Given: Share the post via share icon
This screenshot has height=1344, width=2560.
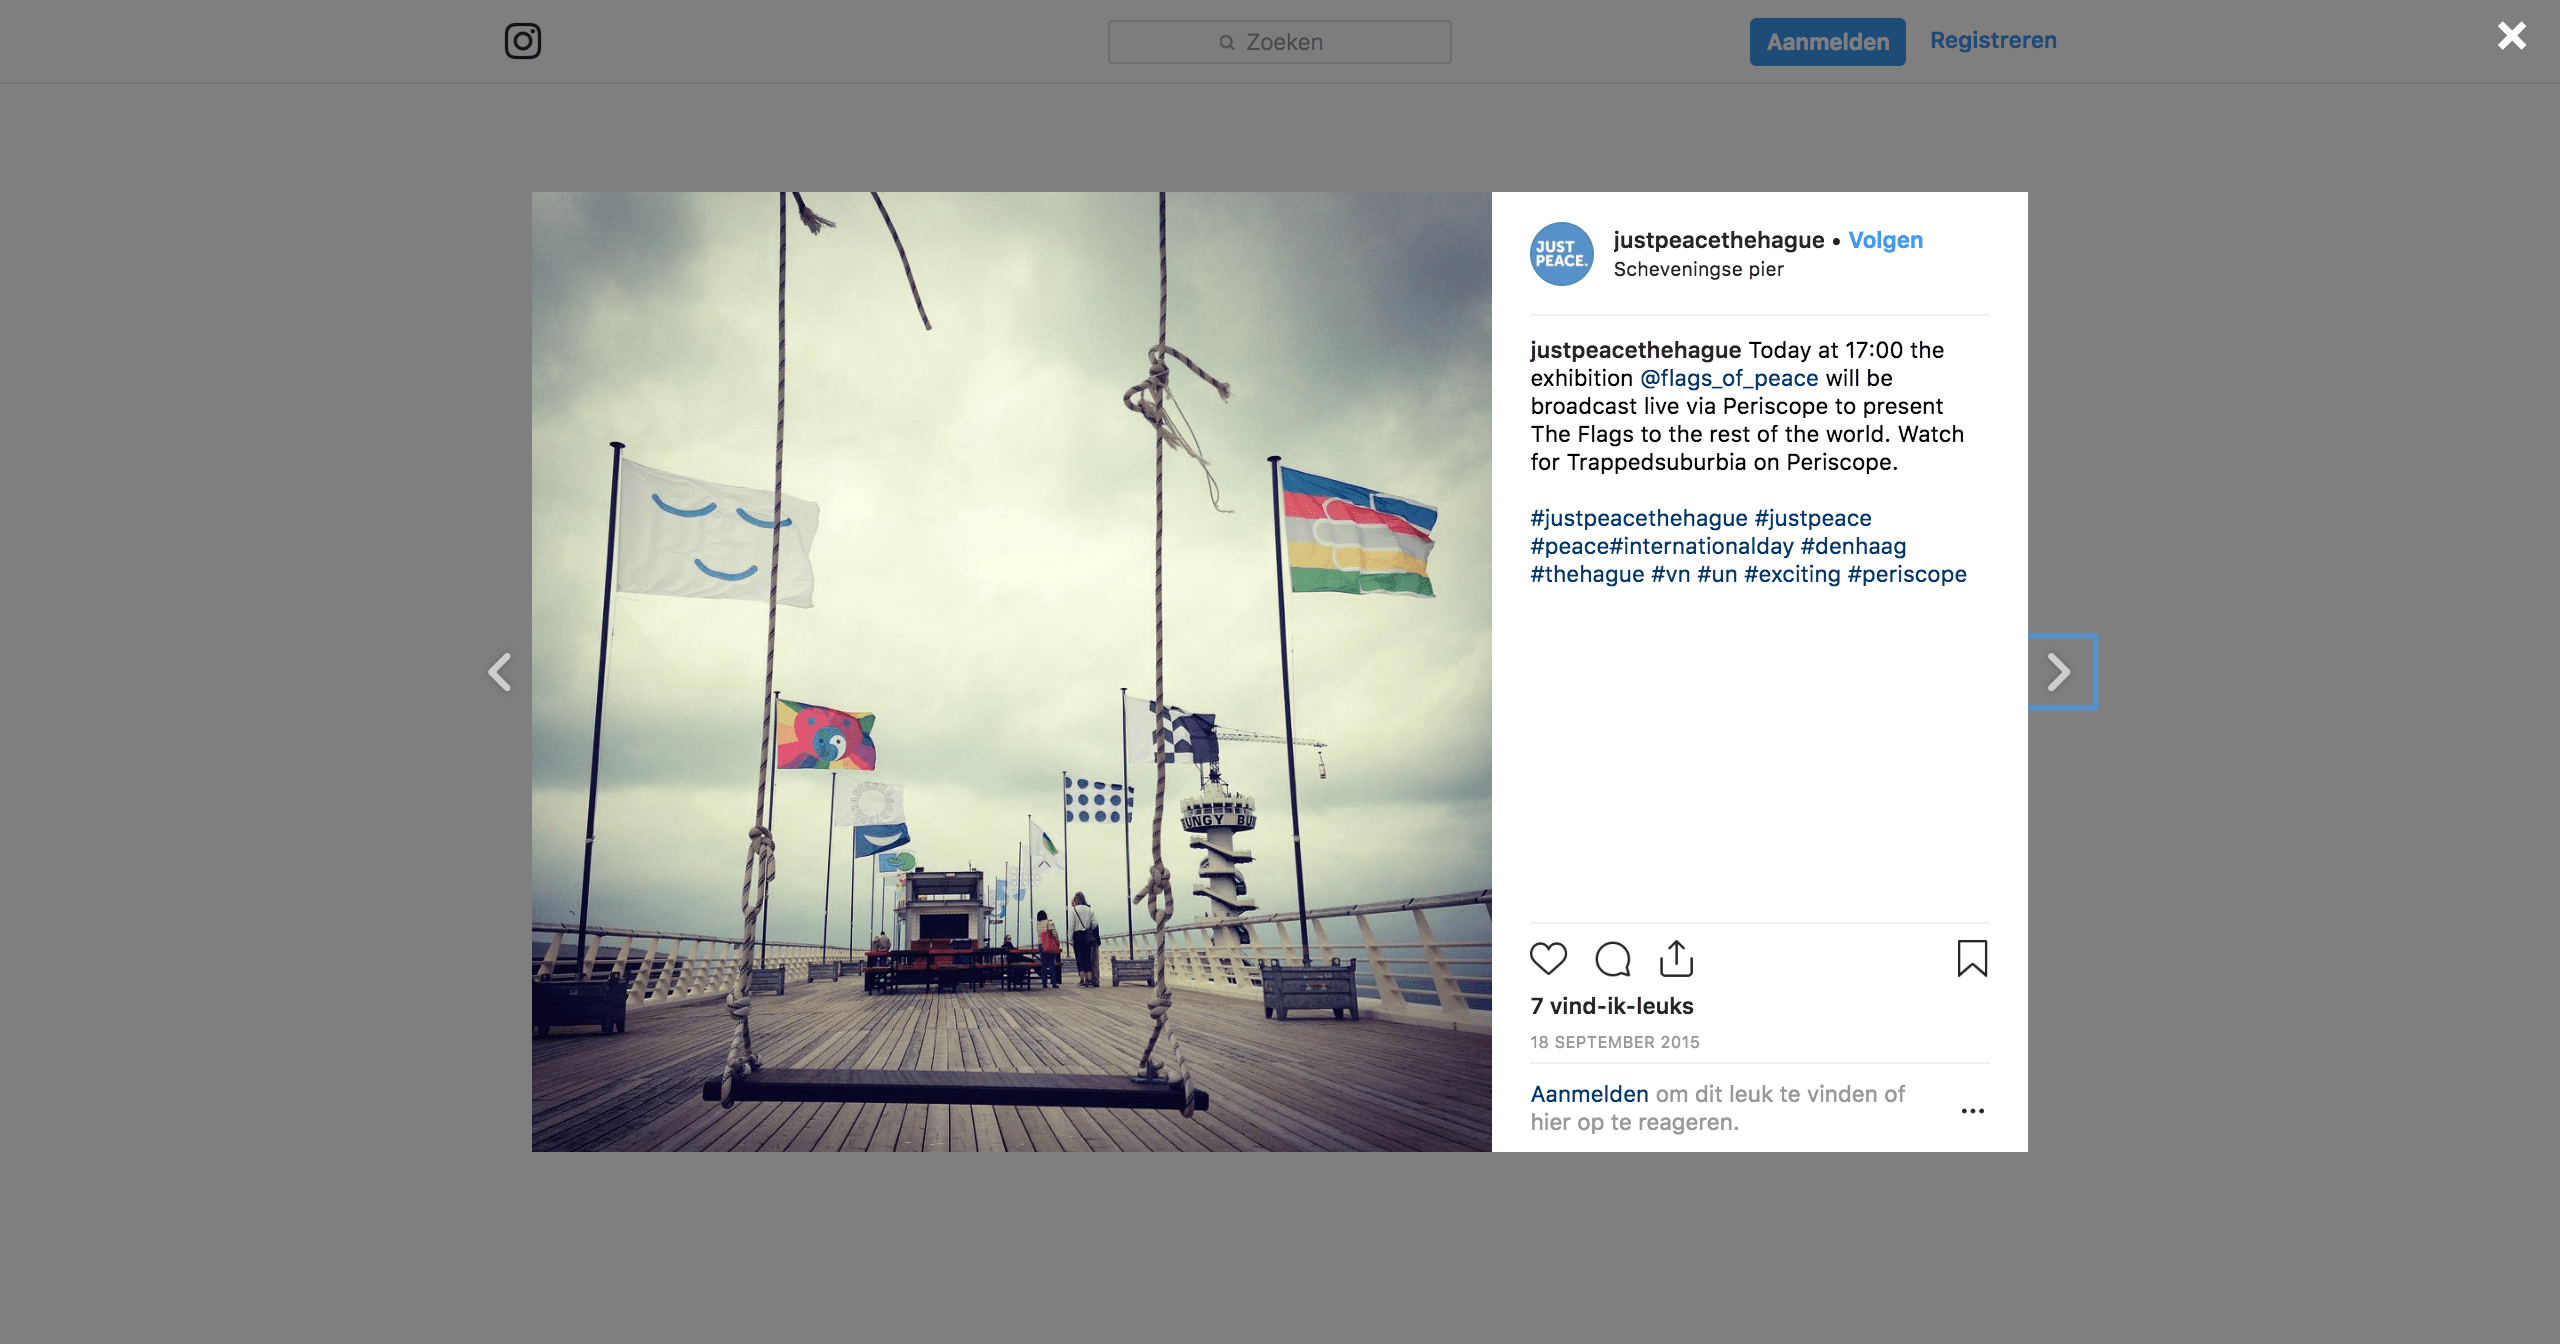Looking at the screenshot, I should pyautogui.click(x=1676, y=958).
